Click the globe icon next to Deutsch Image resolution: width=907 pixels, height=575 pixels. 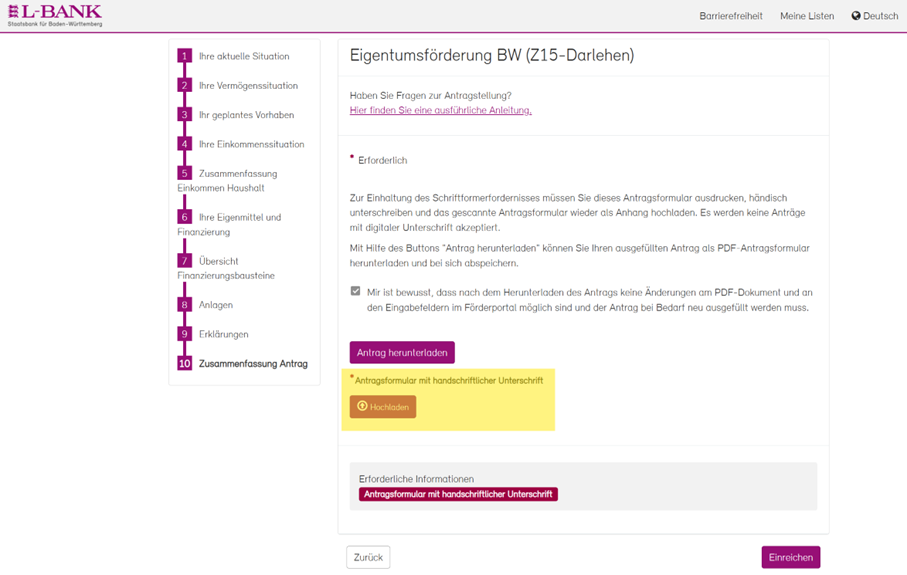[856, 16]
